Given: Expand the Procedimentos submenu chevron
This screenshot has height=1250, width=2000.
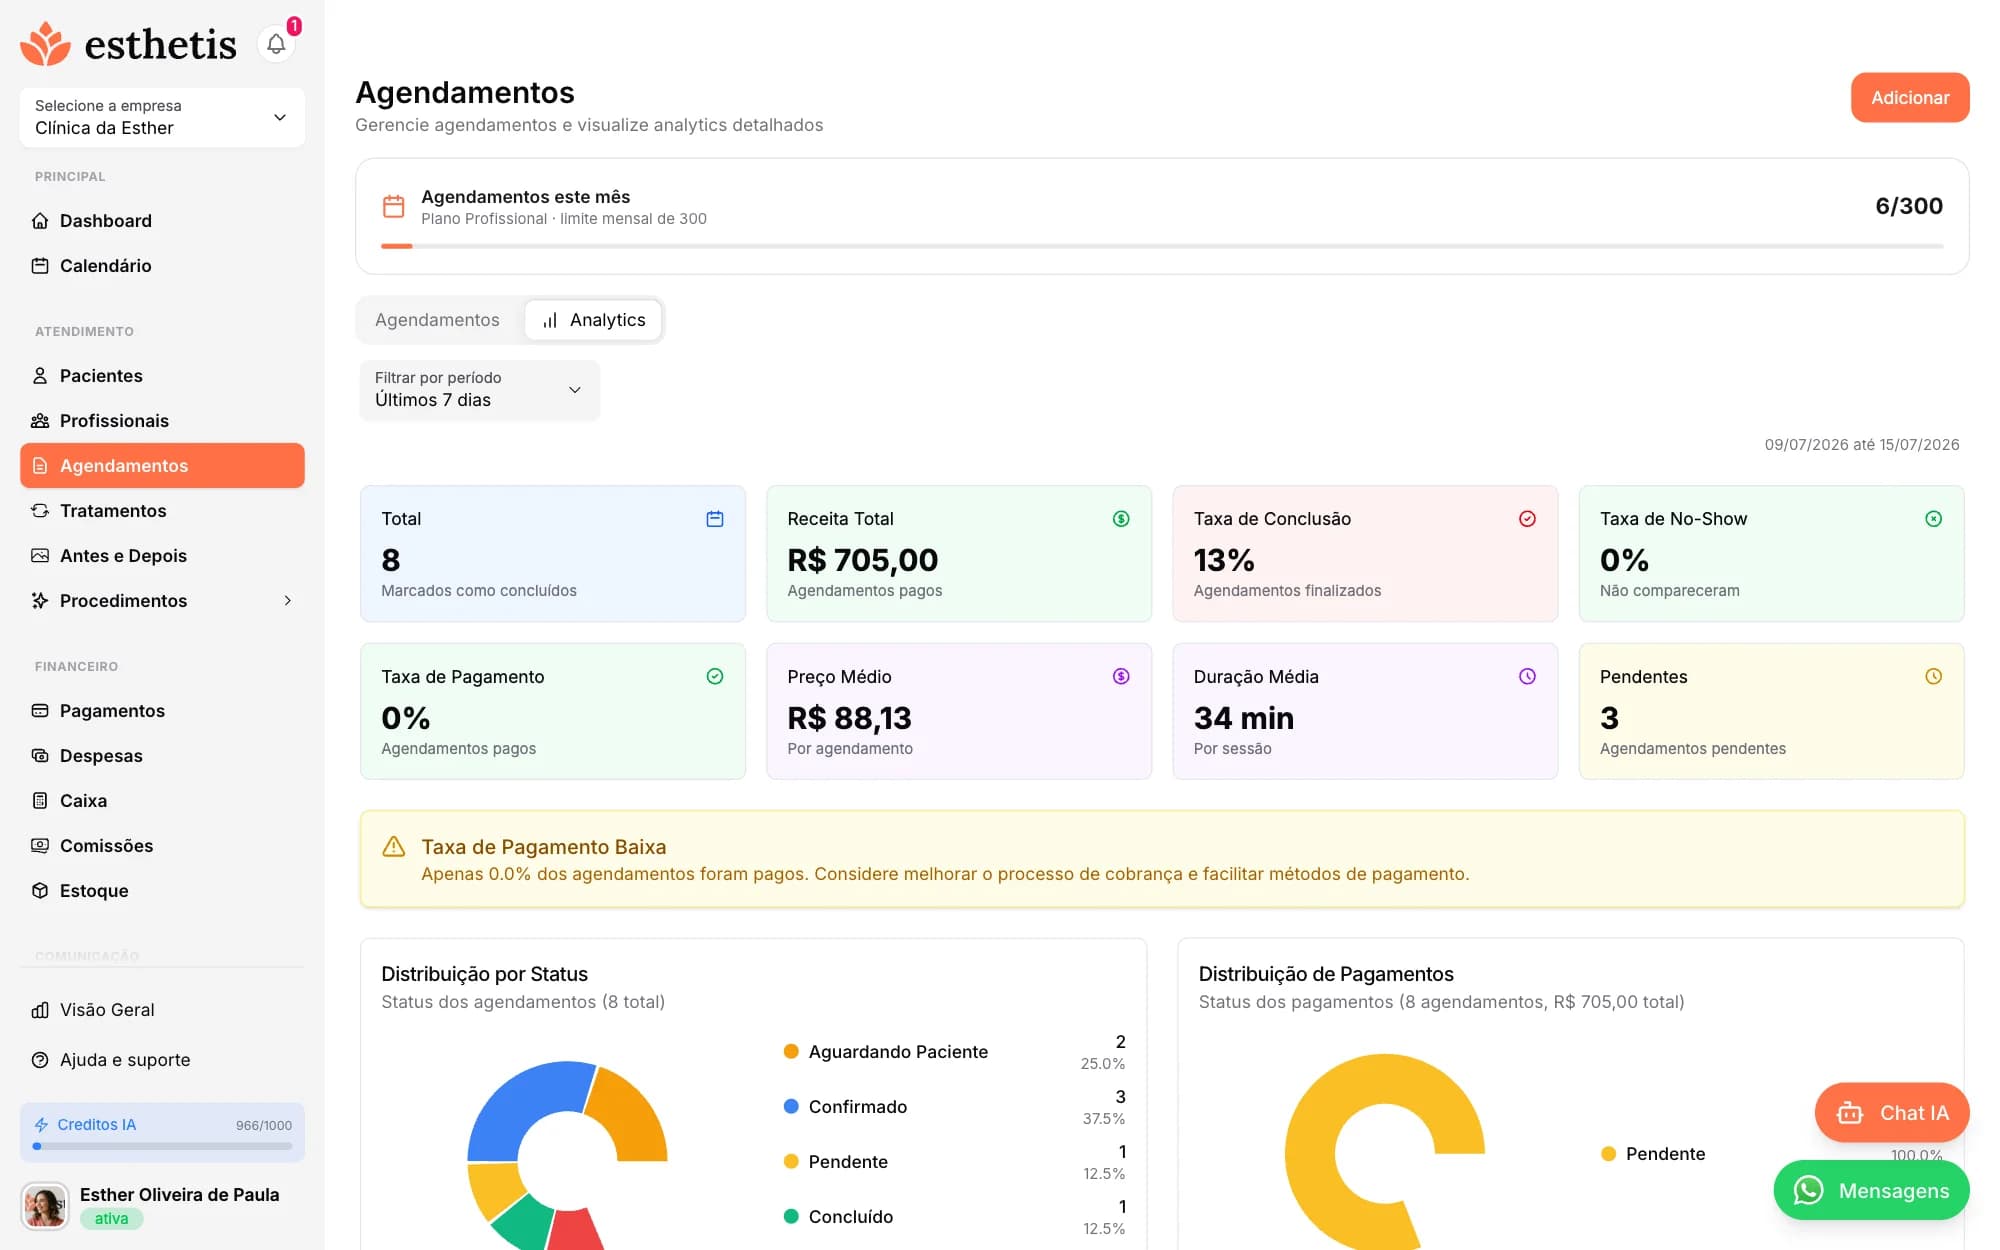Looking at the screenshot, I should (x=288, y=601).
